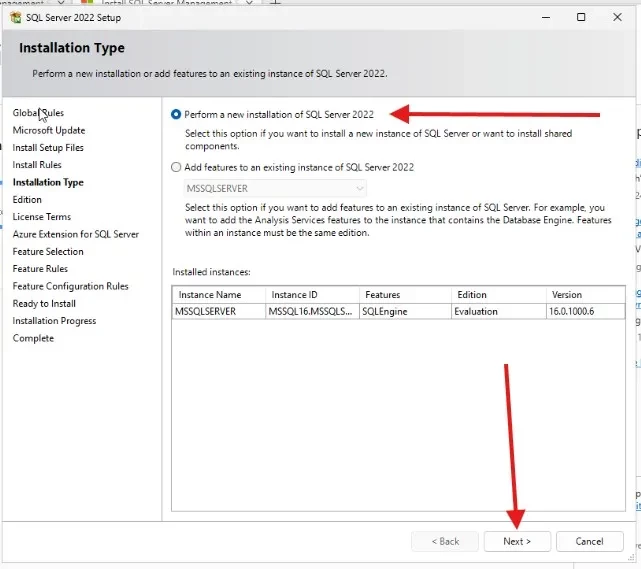
Task: Select Feature Selection step in sidebar
Action: tap(48, 251)
